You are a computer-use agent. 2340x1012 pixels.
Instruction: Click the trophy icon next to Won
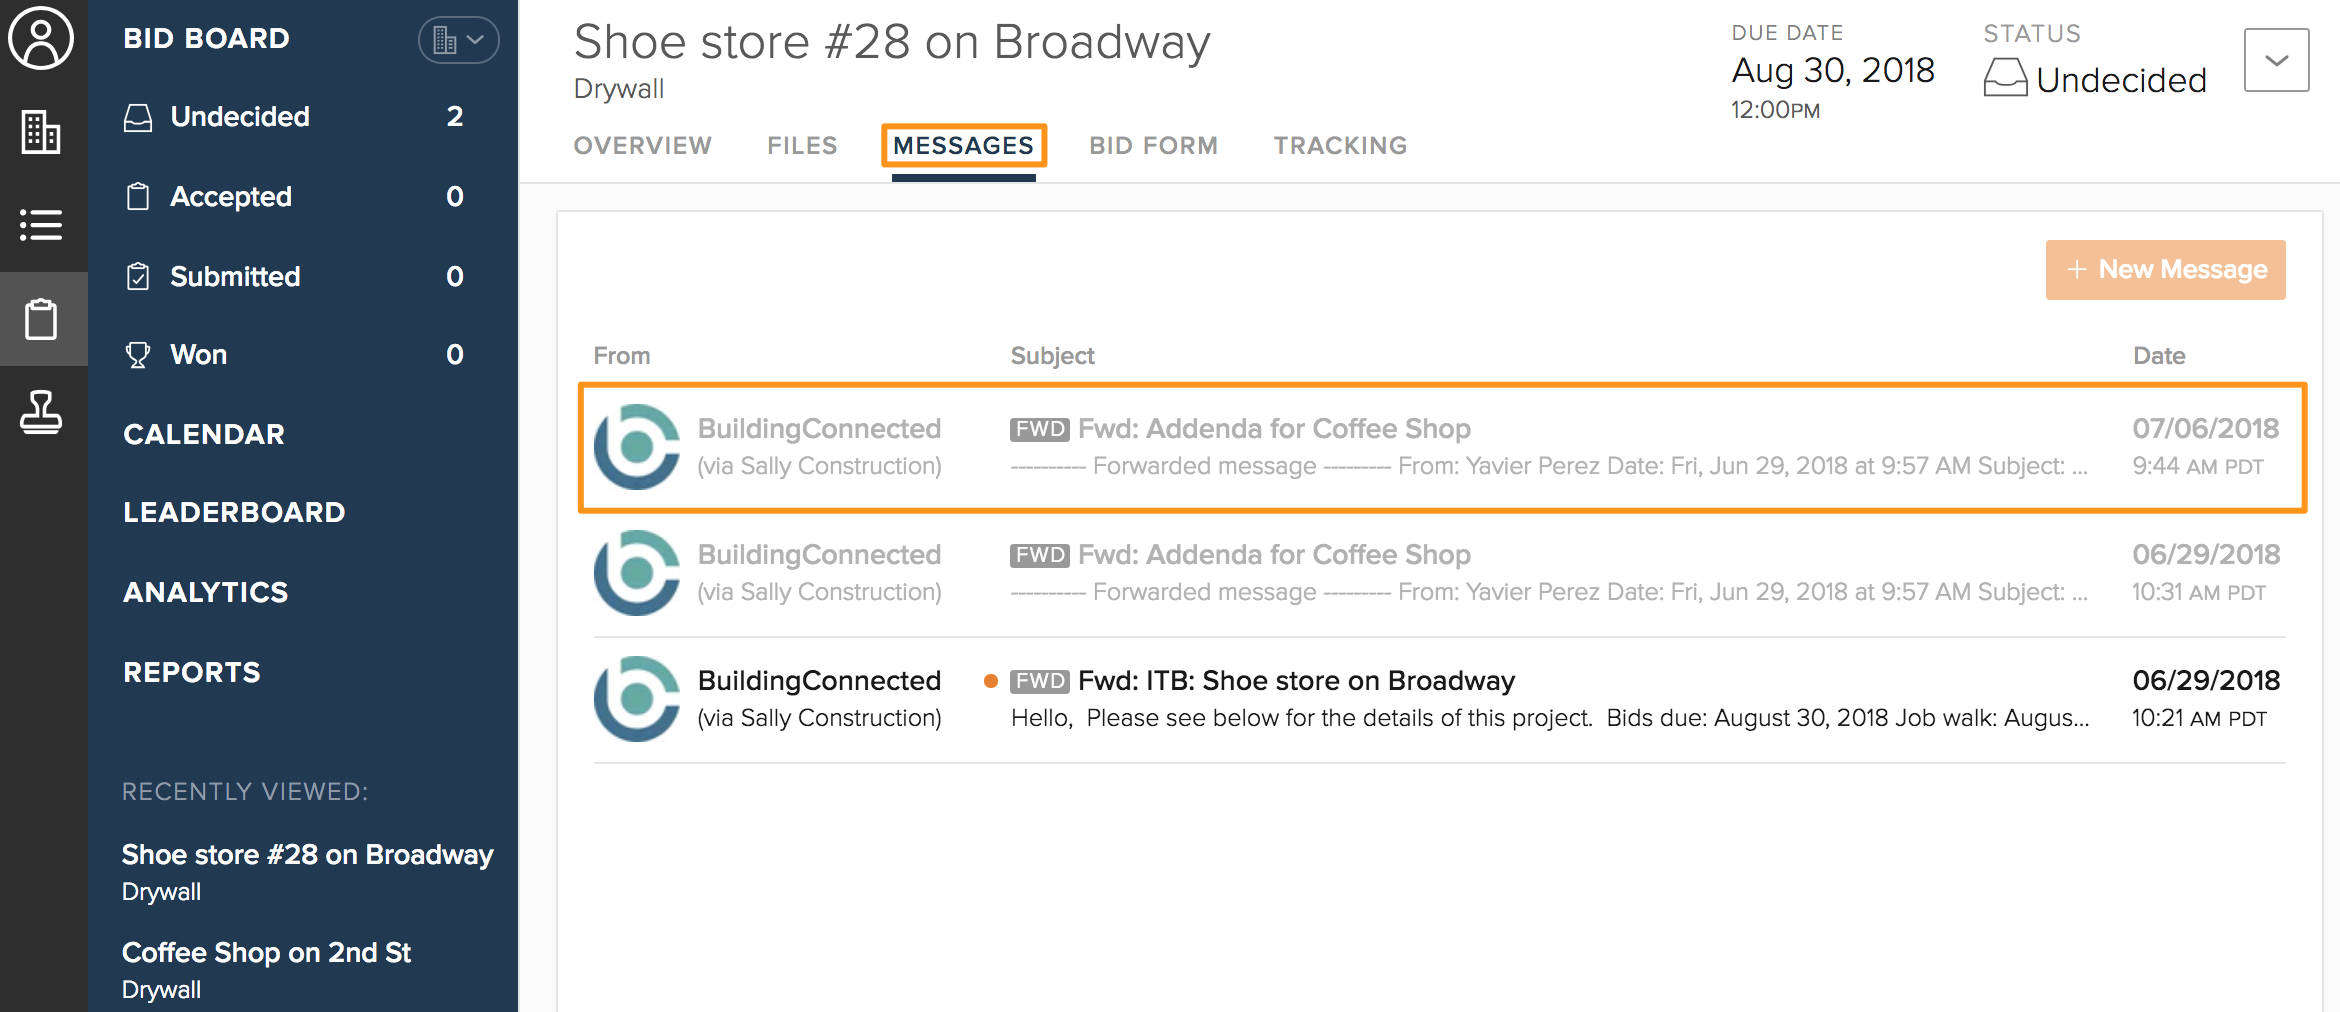click(138, 355)
